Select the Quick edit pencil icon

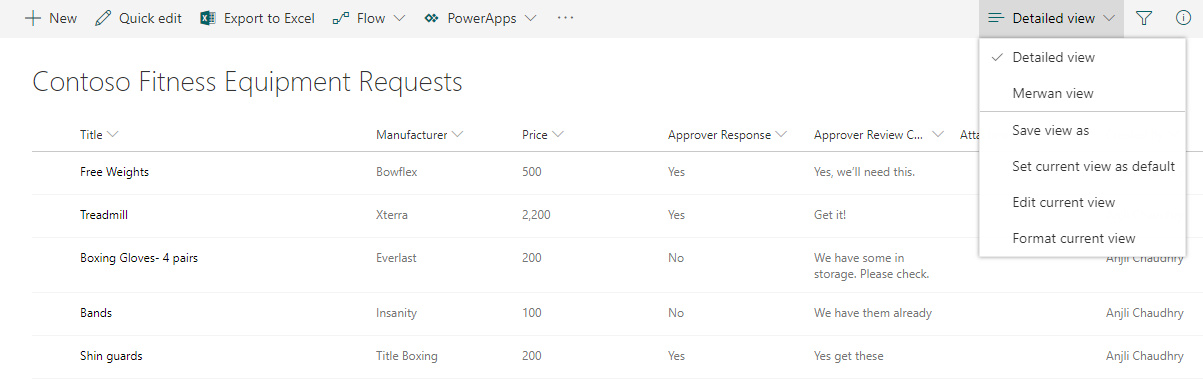click(103, 18)
